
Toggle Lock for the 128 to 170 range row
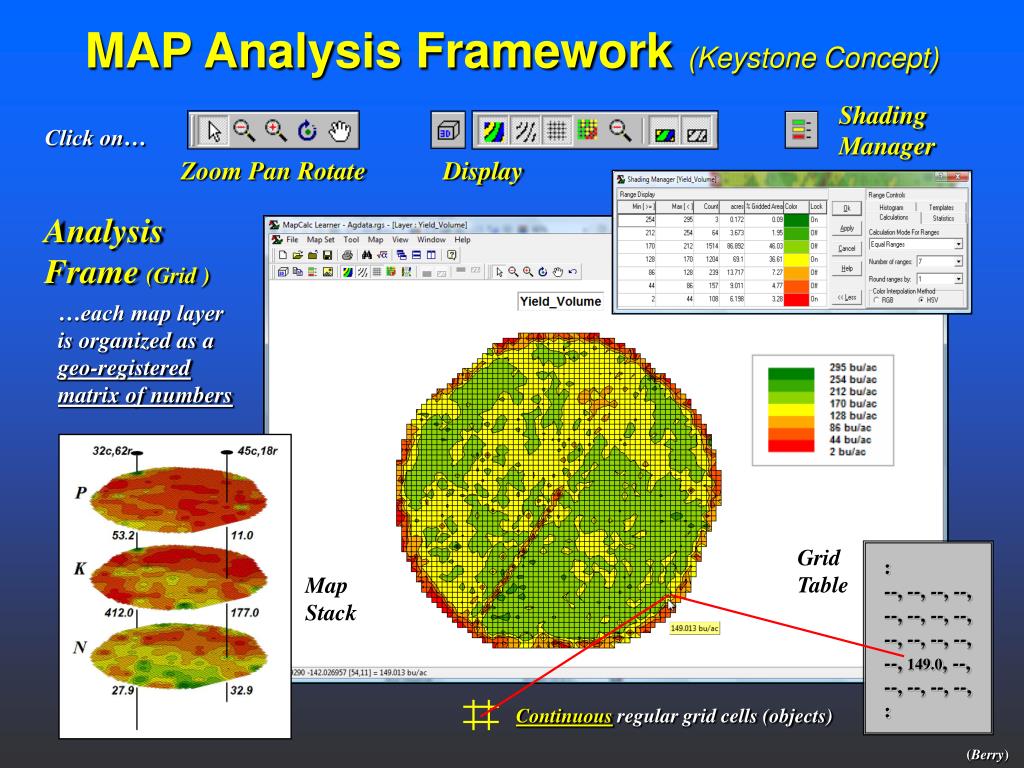818,259
